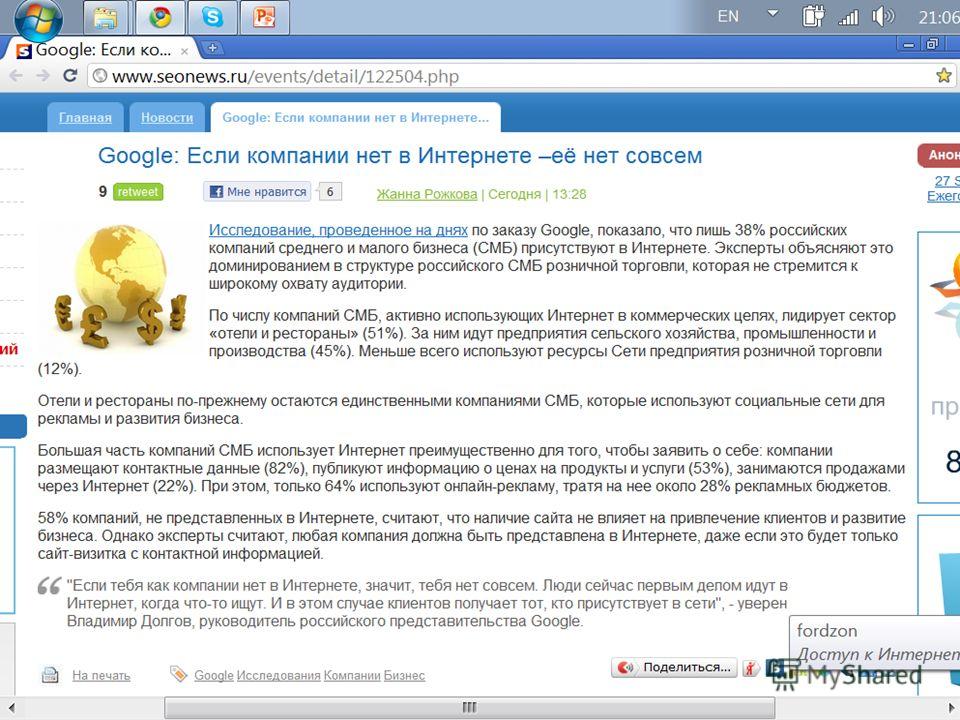Click the На печать print icon
960x720 pixels.
point(50,675)
